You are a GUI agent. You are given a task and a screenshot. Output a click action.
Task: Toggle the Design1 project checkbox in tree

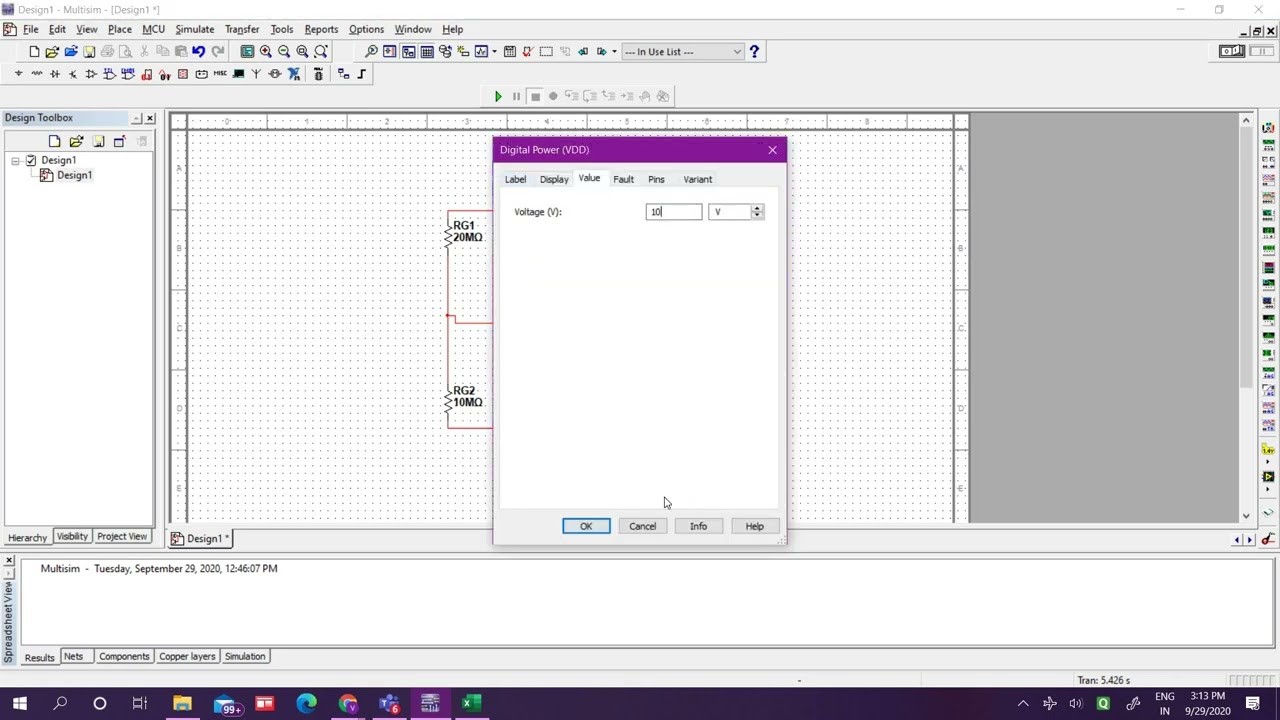coord(30,160)
